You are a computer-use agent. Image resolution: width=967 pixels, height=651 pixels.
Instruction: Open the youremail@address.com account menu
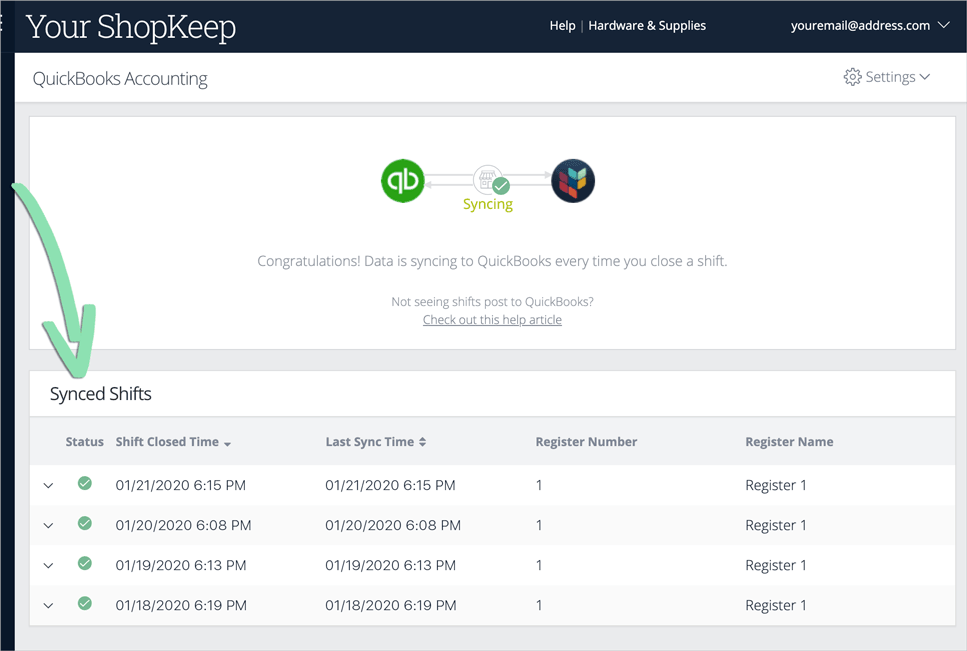(x=870, y=25)
